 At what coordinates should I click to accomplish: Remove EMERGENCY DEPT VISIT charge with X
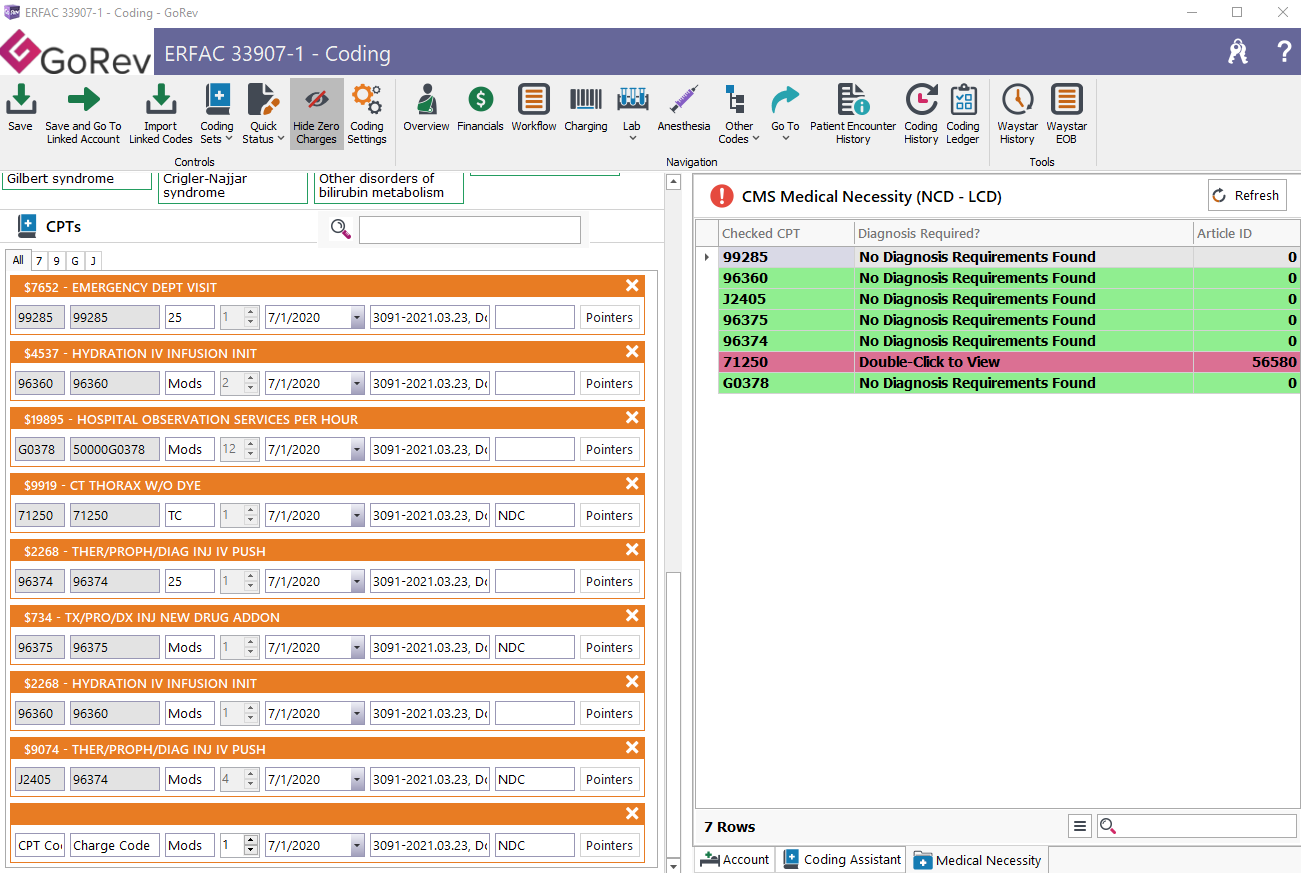pos(632,286)
